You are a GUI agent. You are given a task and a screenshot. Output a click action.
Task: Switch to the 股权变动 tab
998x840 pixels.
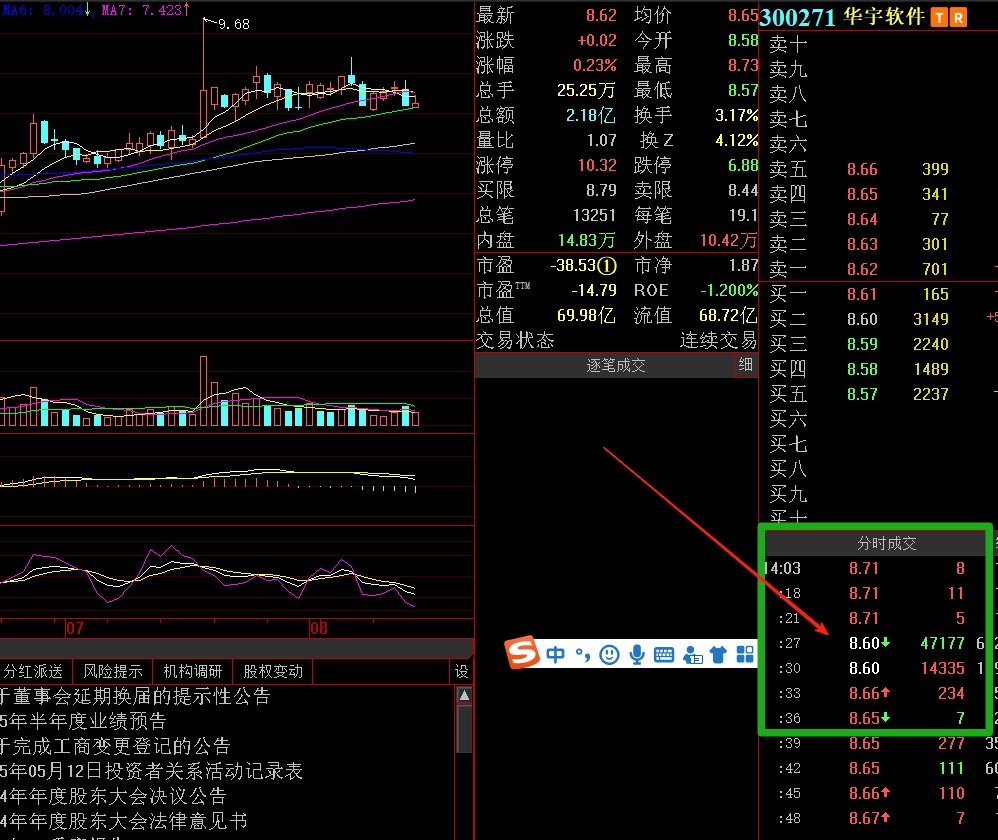273,671
